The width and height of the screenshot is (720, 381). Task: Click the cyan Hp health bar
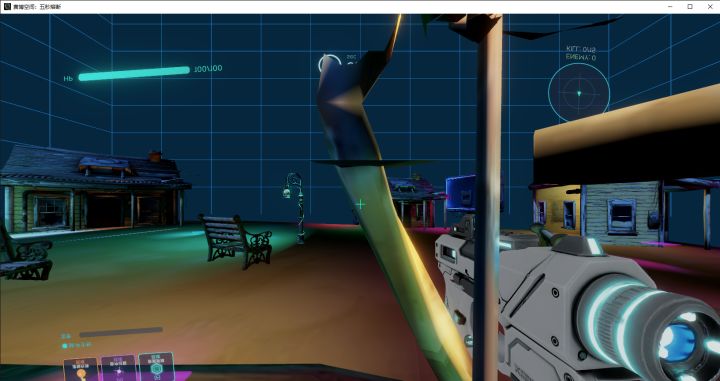(134, 73)
